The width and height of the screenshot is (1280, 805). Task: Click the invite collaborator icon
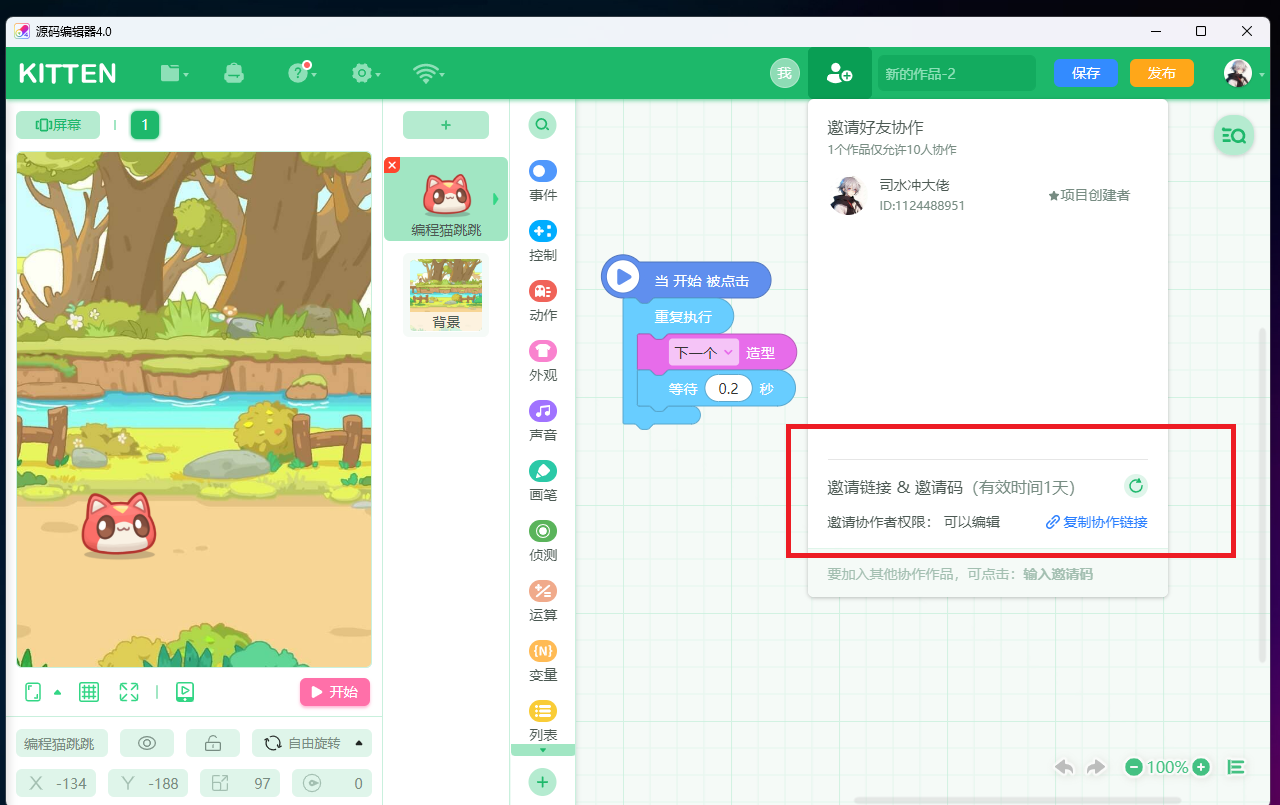(840, 73)
